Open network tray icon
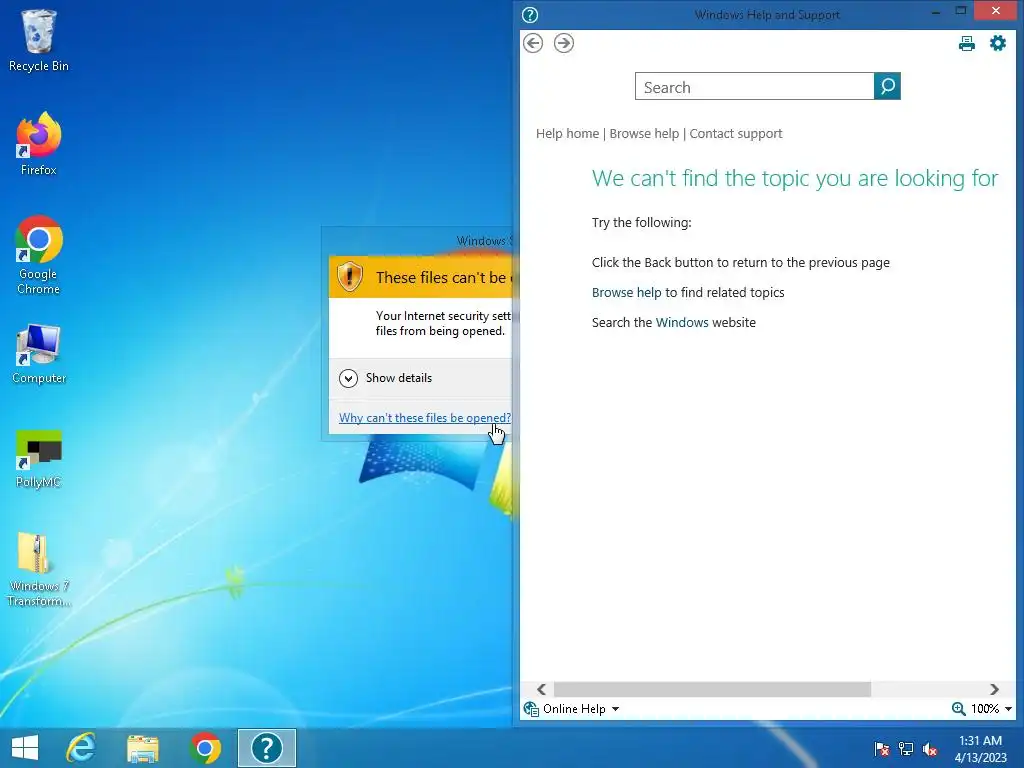Viewport: 1024px width, 768px height. (906, 748)
